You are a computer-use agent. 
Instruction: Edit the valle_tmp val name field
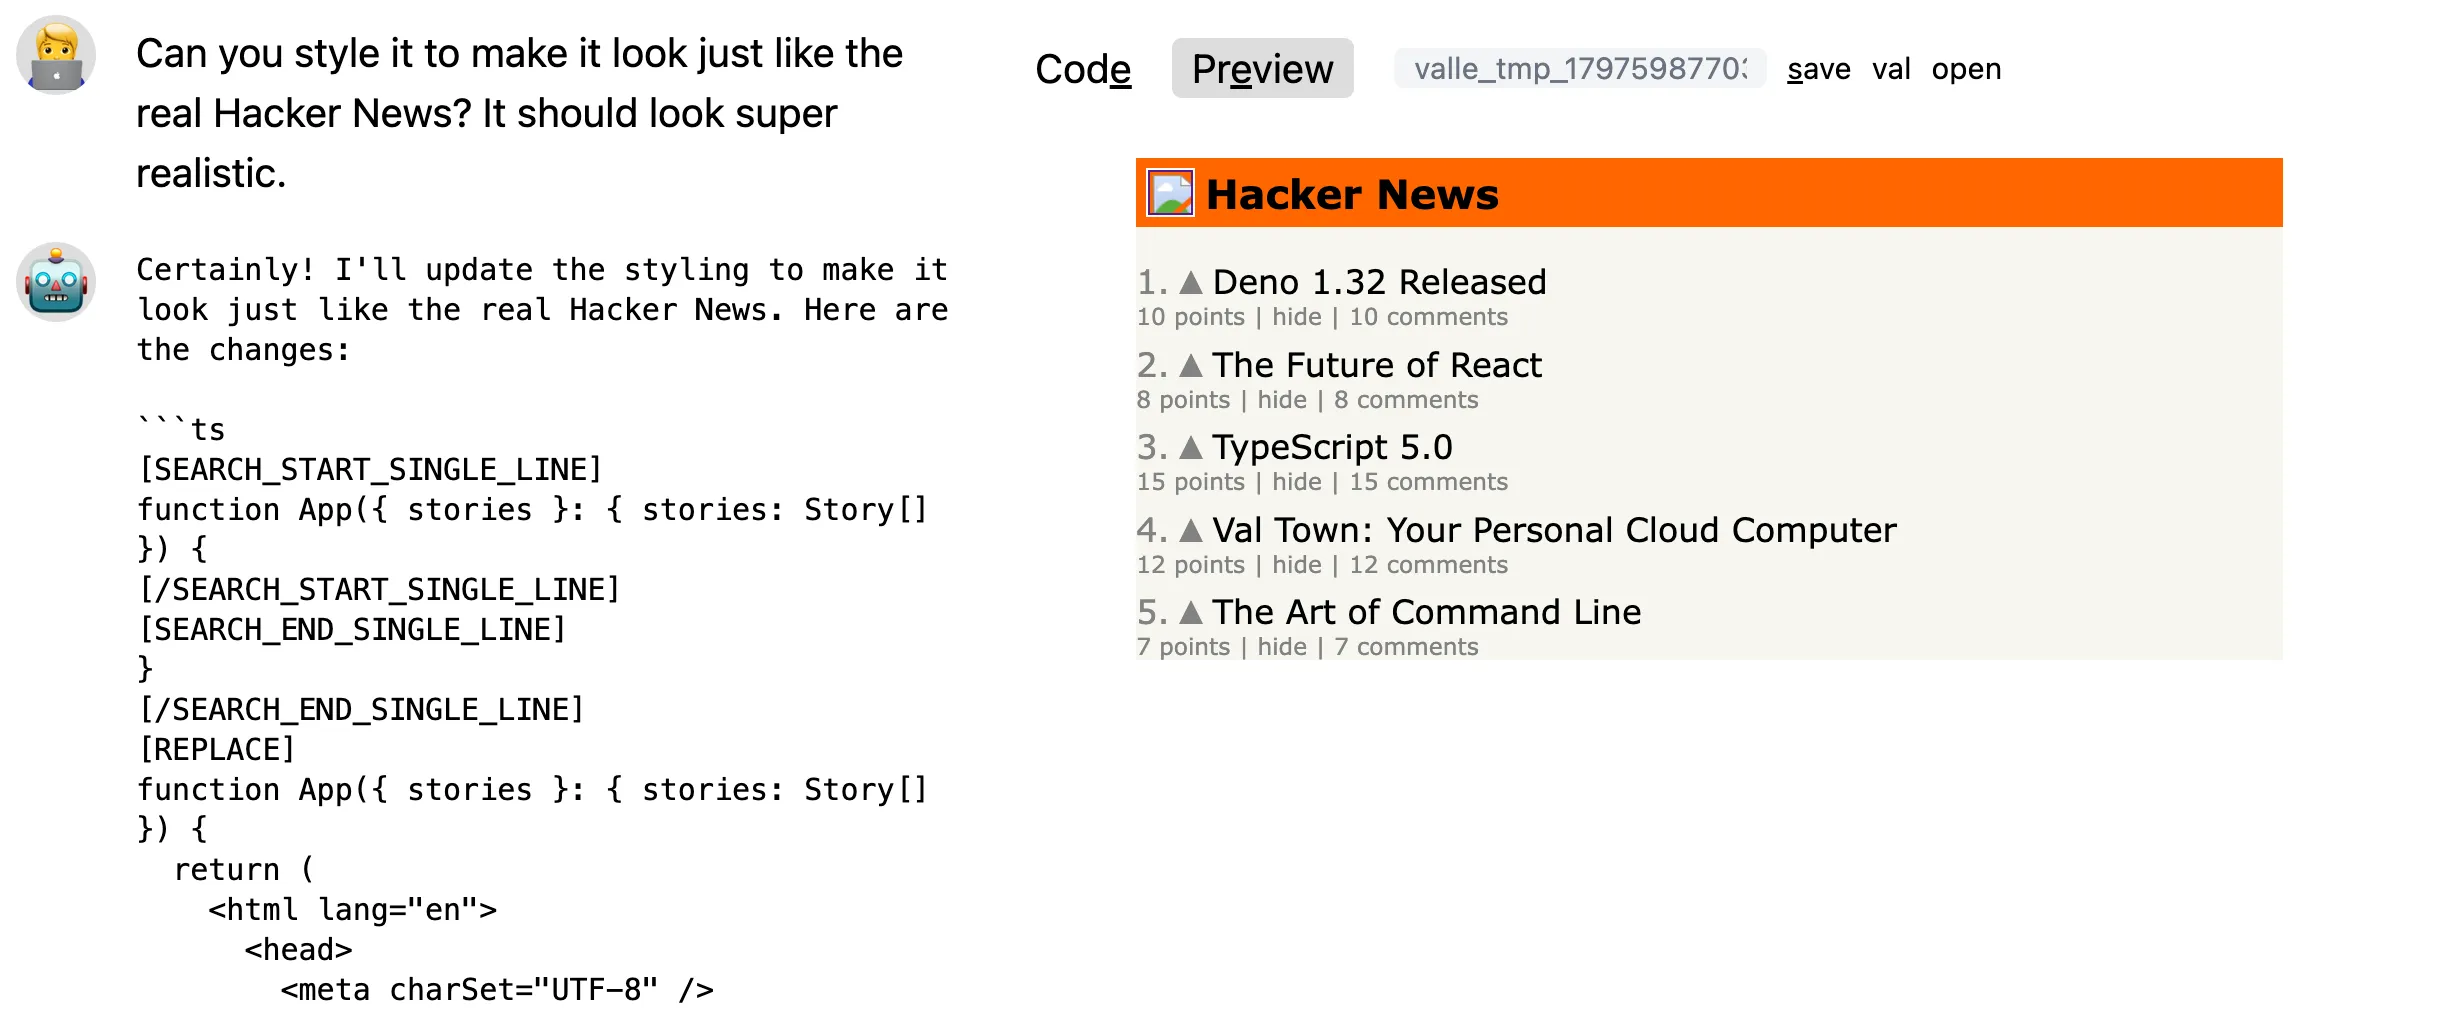click(x=1579, y=69)
